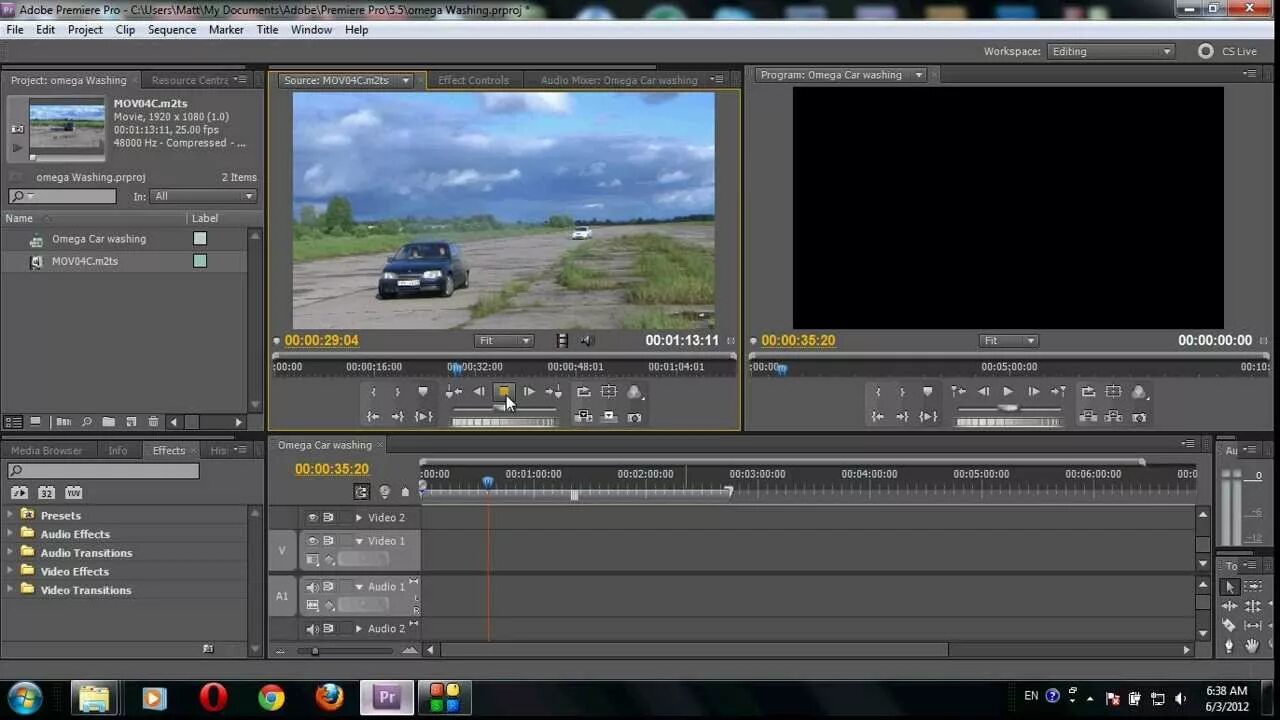Viewport: 1280px width, 720px height.
Task: Click the timeline timecode 00:00:35:20
Action: pos(332,469)
